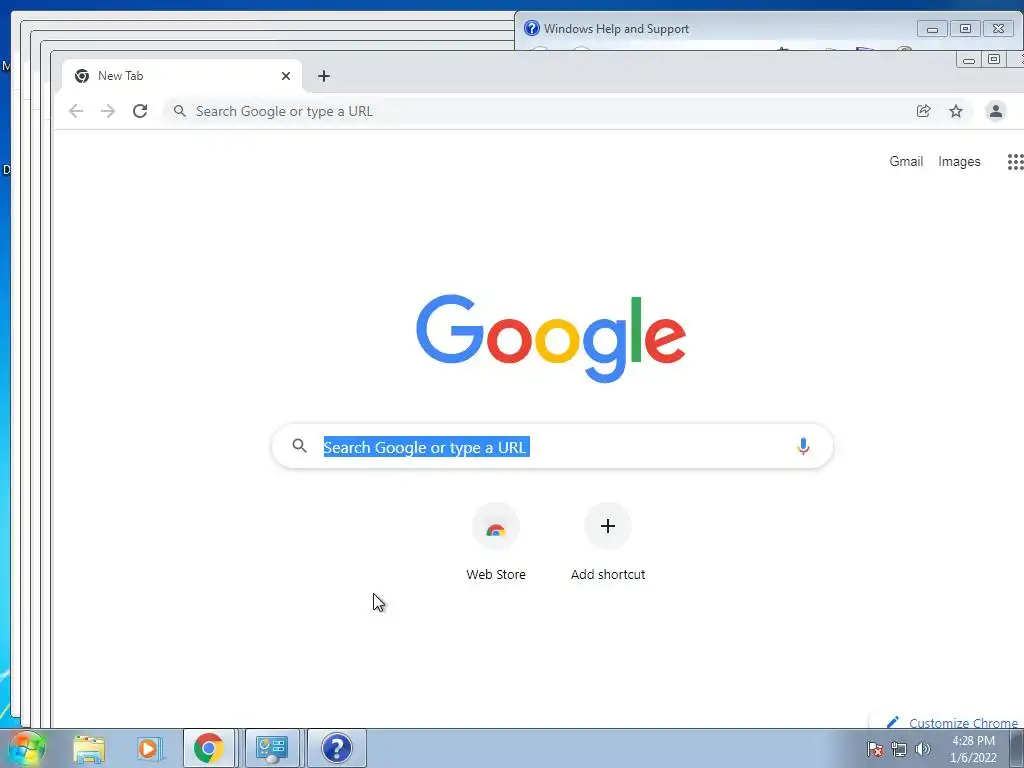This screenshot has height=768, width=1024.
Task: Click the Google logo
Action: coord(551,338)
